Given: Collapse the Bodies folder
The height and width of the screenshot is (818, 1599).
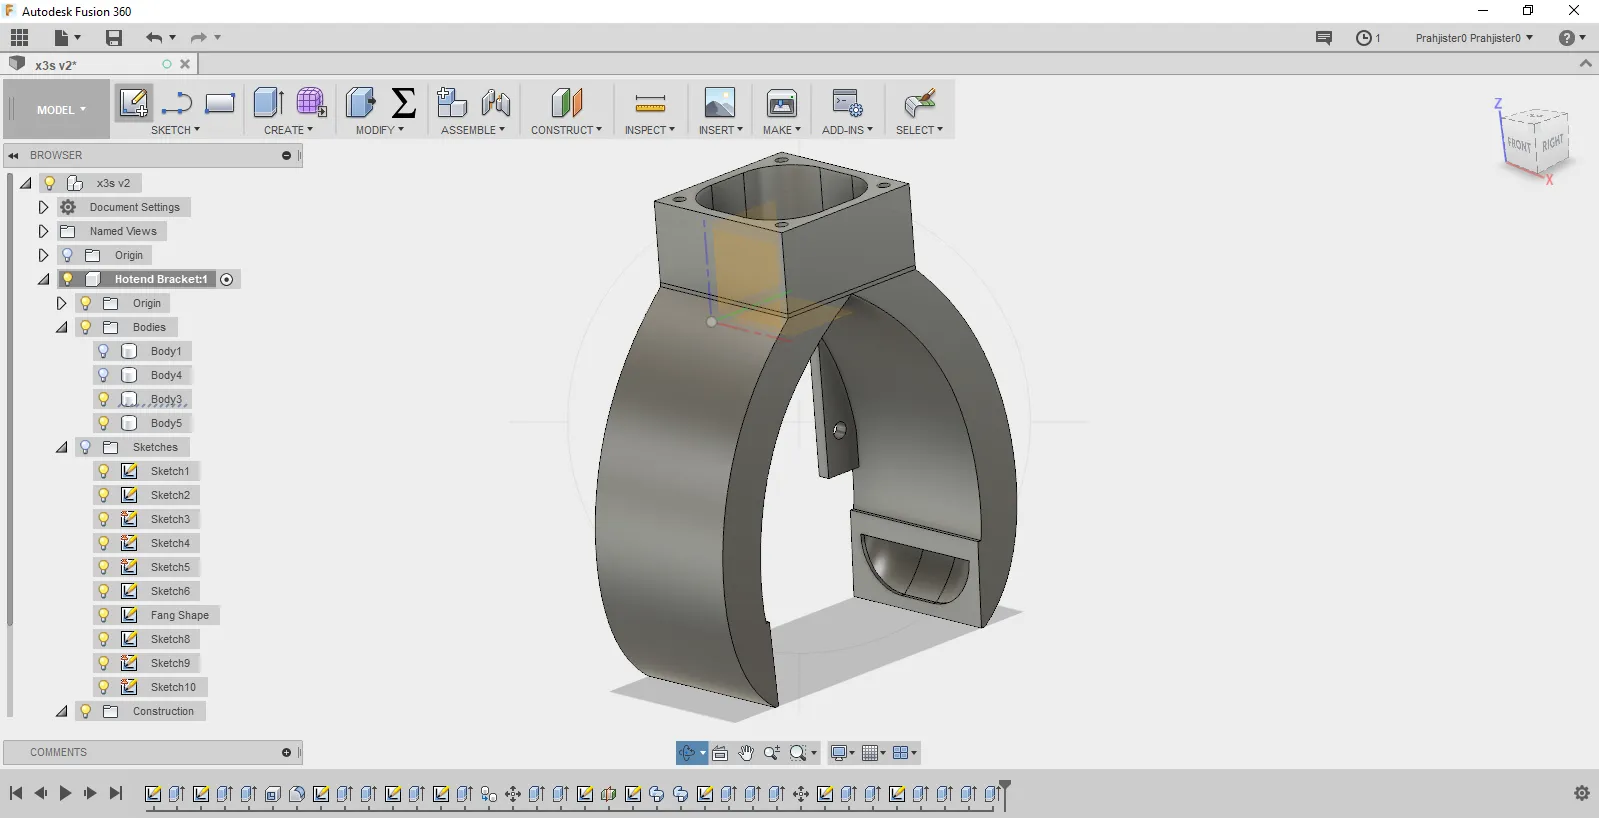Looking at the screenshot, I should (x=61, y=327).
